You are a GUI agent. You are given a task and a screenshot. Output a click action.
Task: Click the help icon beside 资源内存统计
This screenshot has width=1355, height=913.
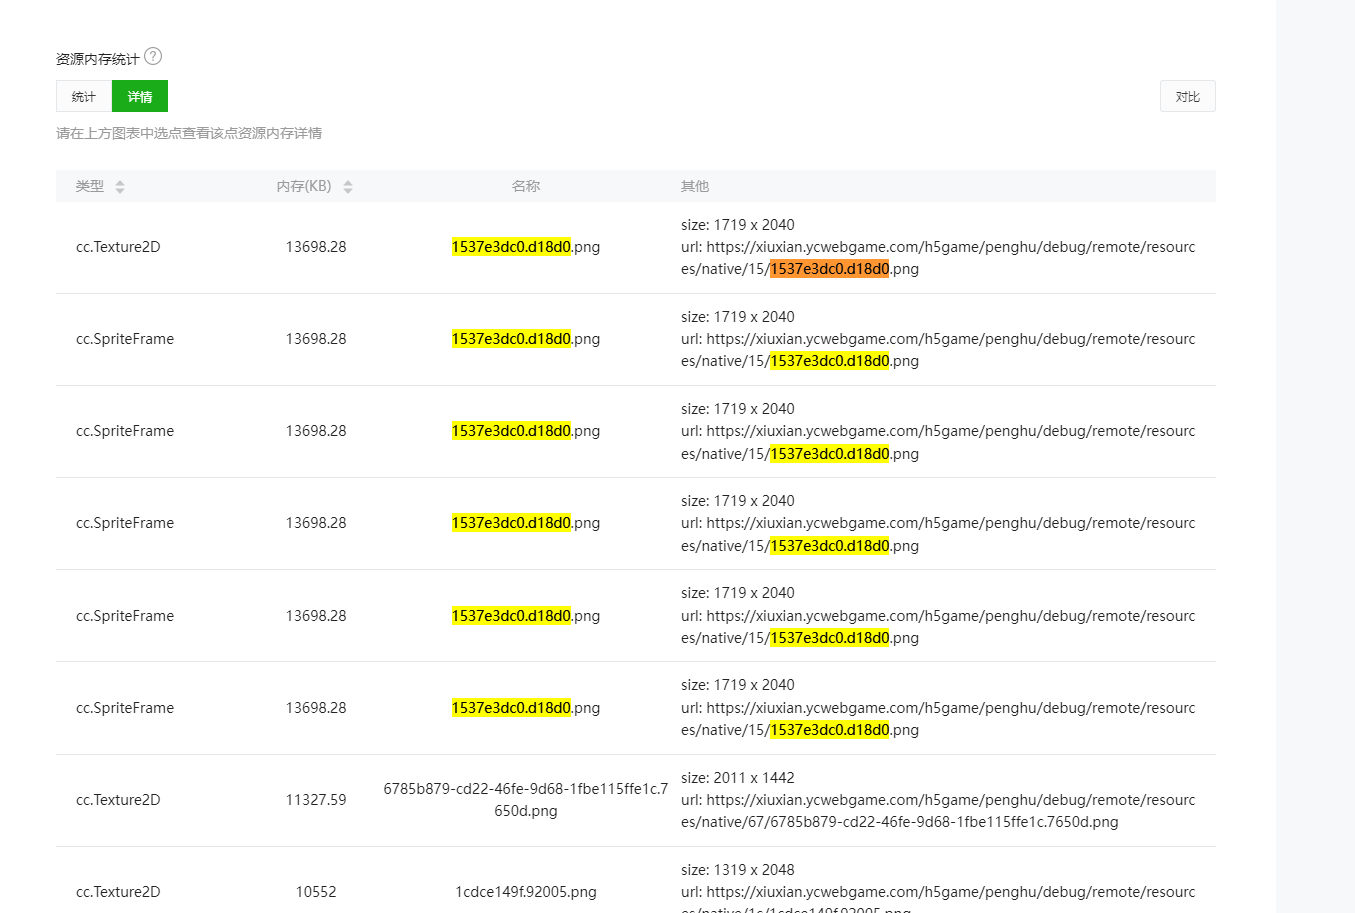coord(153,57)
